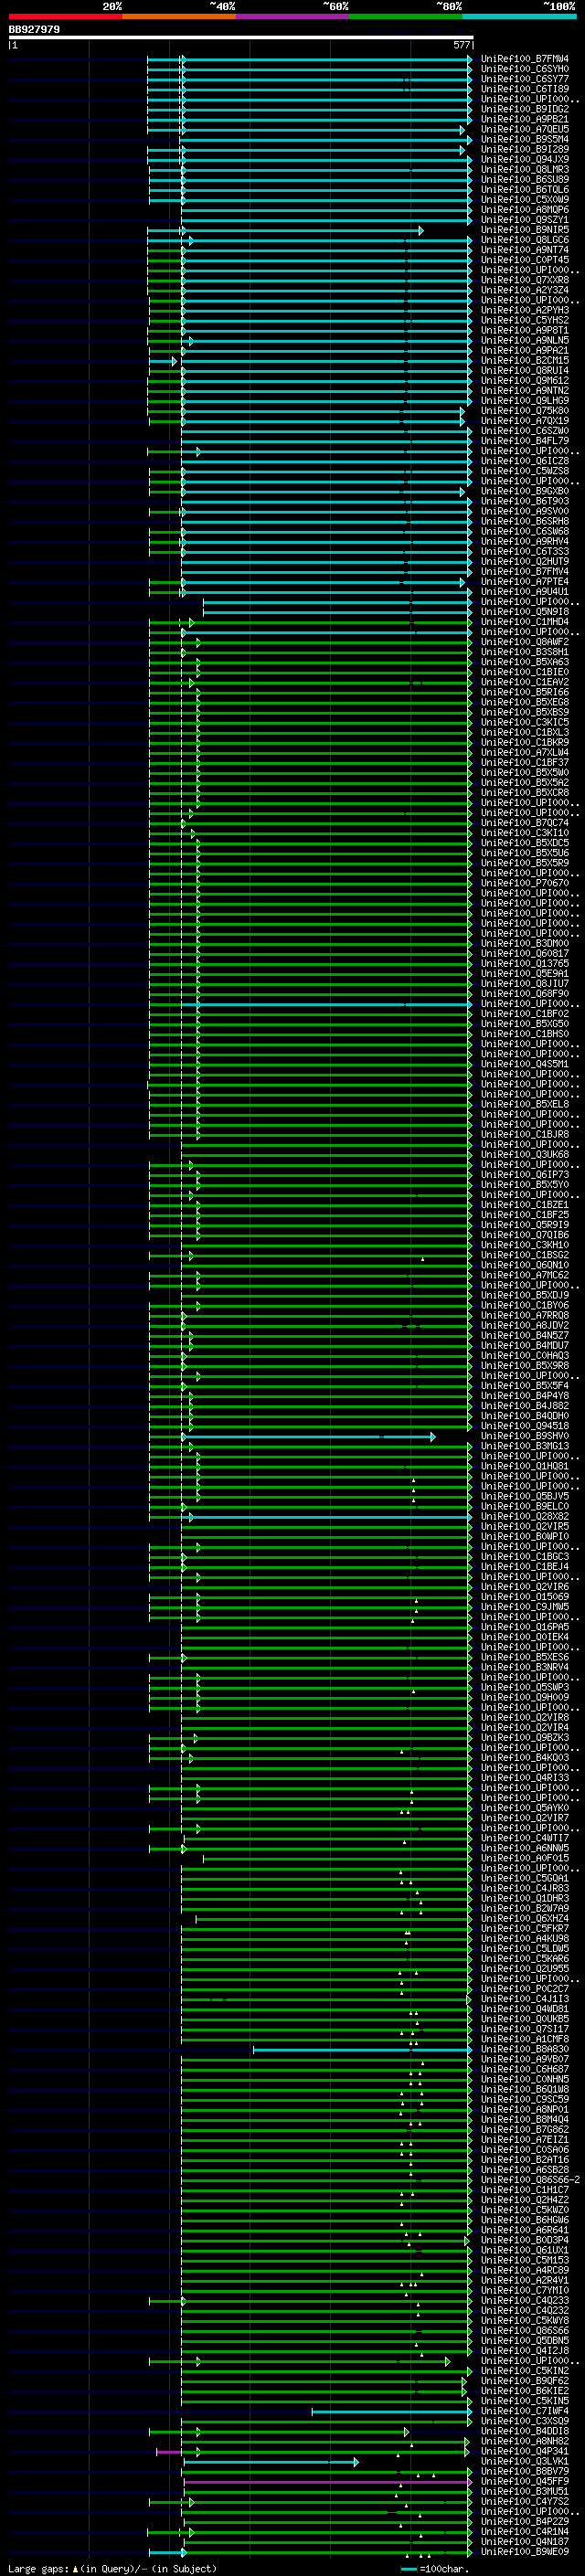Click the short cyan alignment bar for UniRef100_Q3LVK1
585x2576 pixels.
(x=270, y=2462)
